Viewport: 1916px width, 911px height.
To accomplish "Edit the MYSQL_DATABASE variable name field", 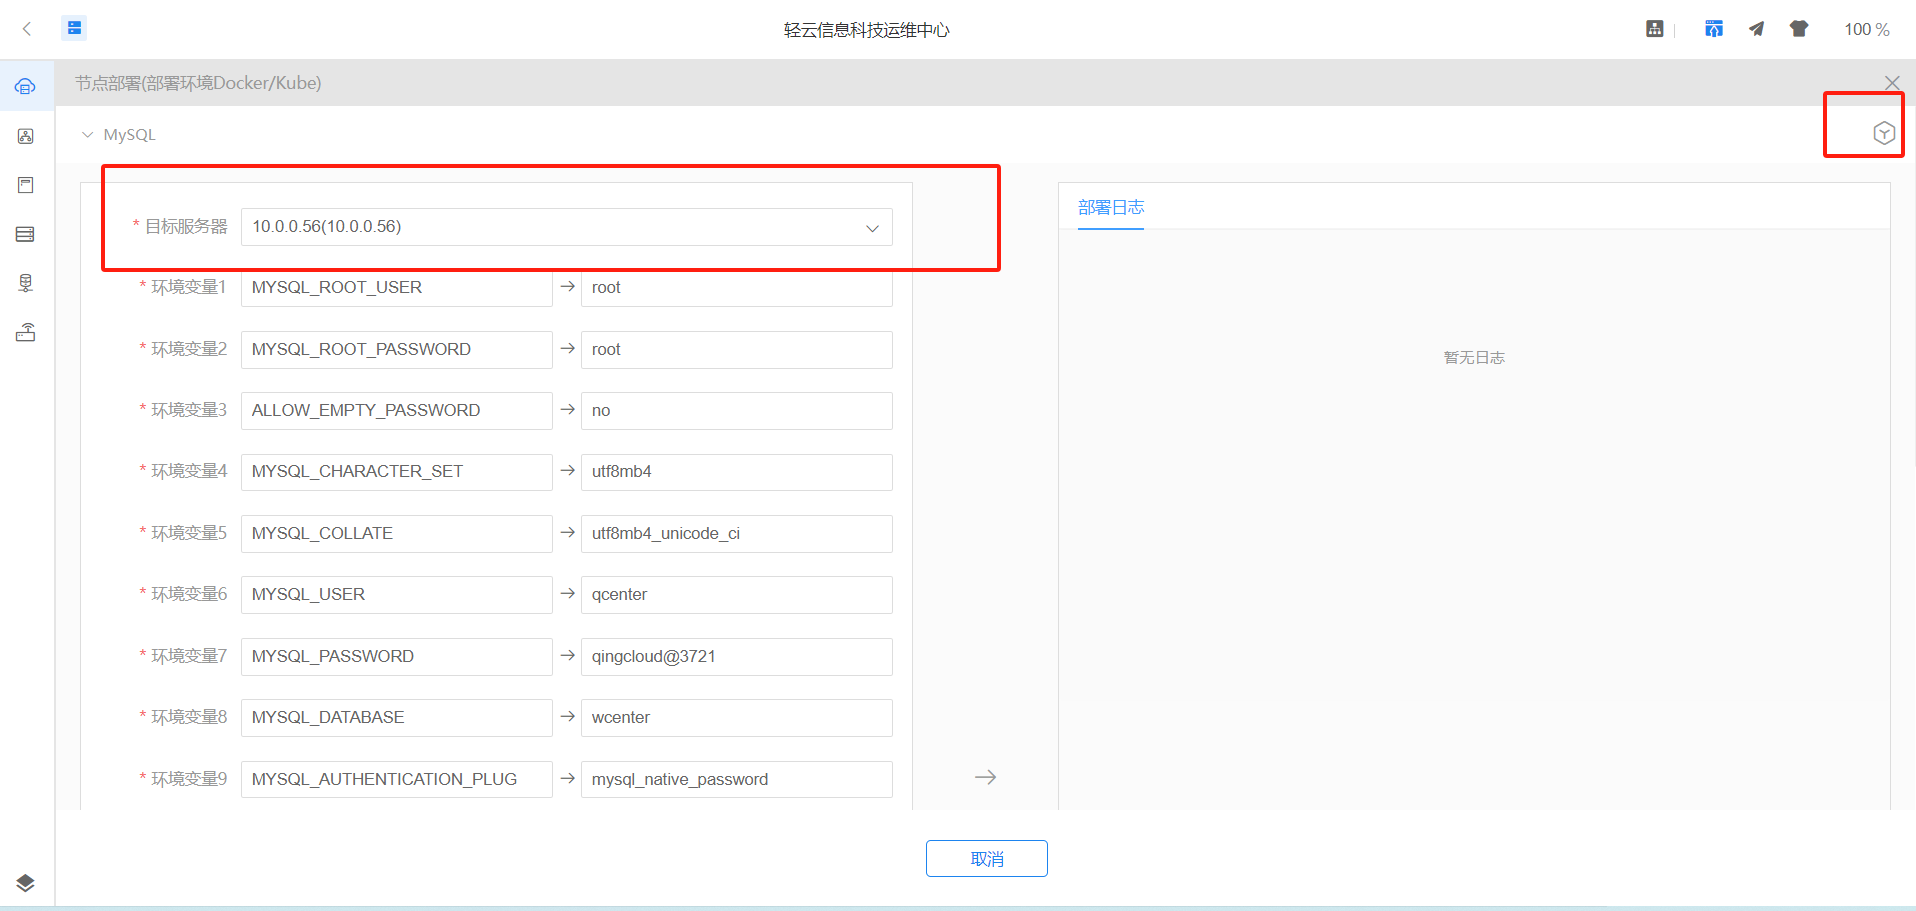I will 396,718.
